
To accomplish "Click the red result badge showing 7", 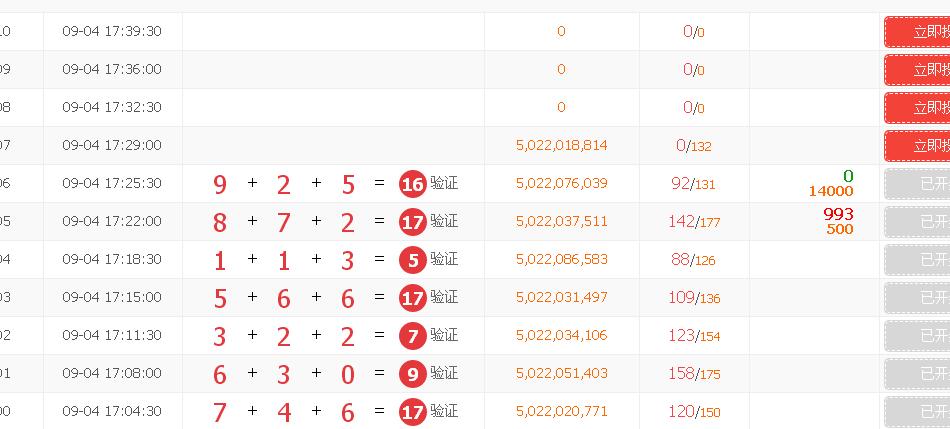I will pos(412,336).
